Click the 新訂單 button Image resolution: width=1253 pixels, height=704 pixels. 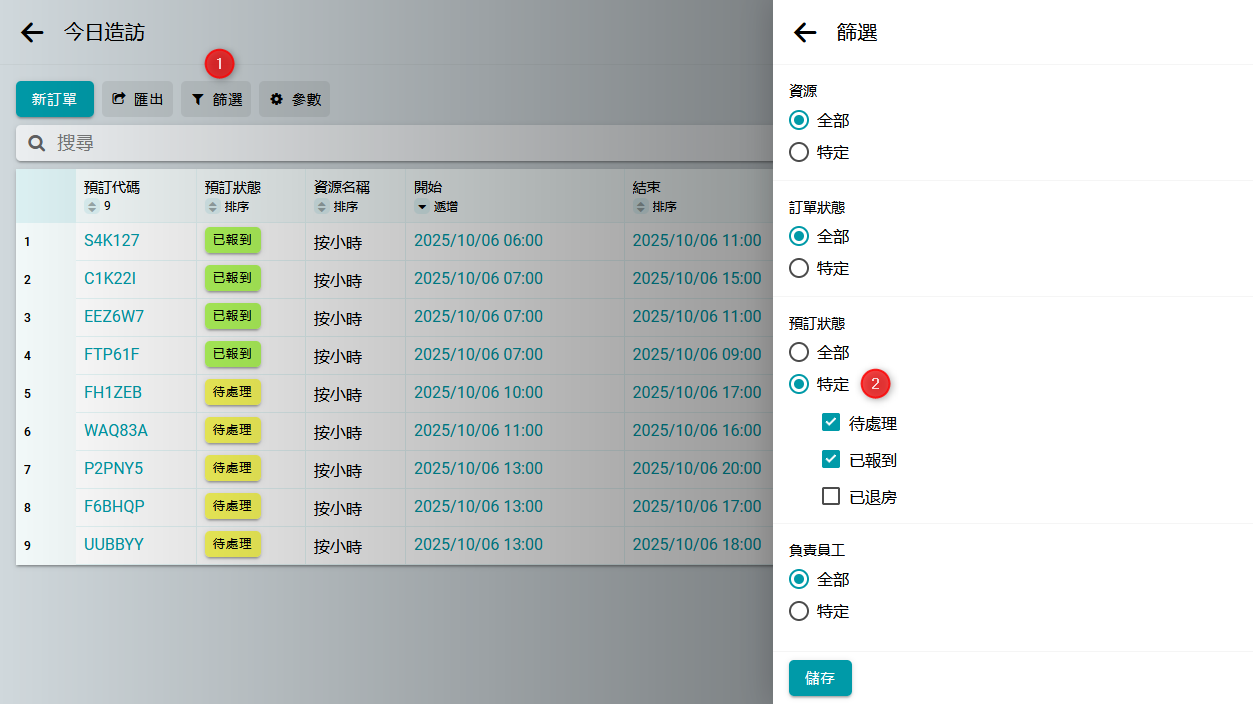pos(54,99)
